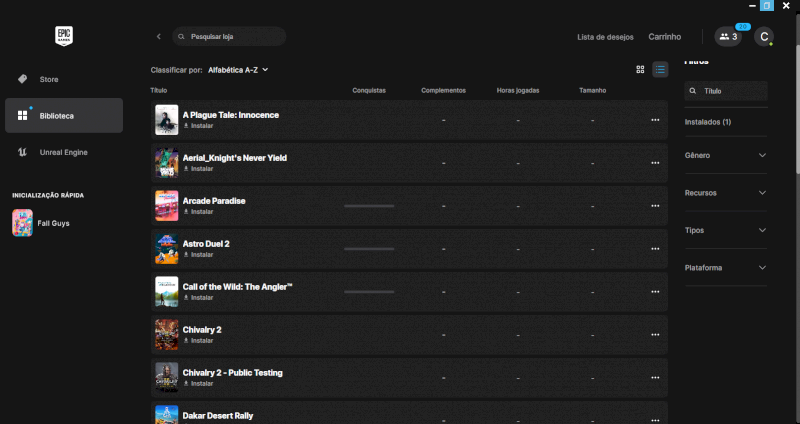Switch to list view

(660, 69)
